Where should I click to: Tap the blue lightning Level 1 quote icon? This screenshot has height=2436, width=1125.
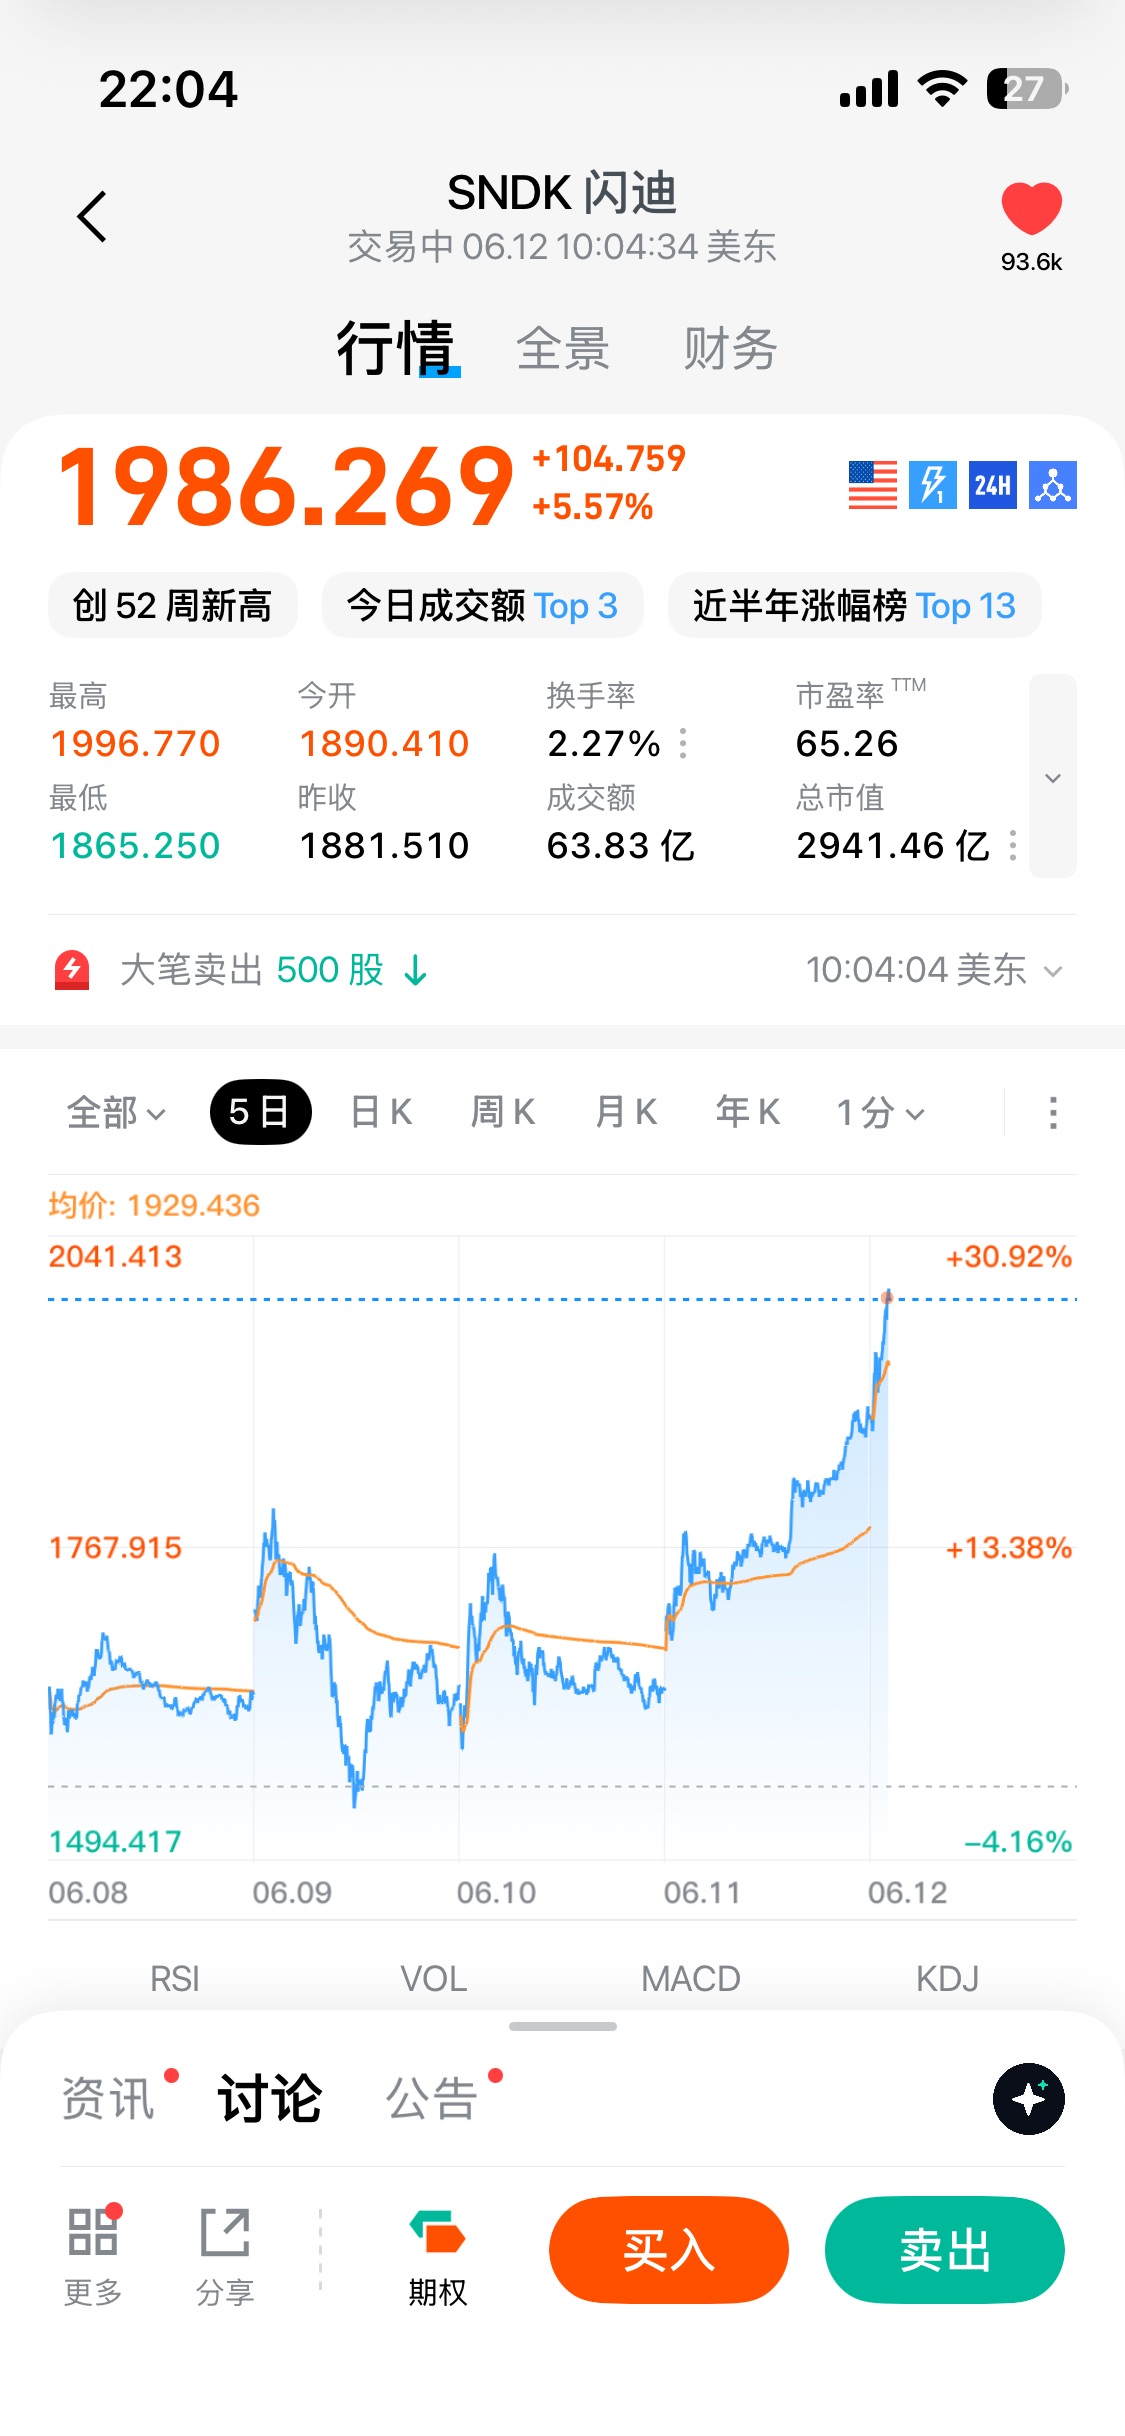932,485
